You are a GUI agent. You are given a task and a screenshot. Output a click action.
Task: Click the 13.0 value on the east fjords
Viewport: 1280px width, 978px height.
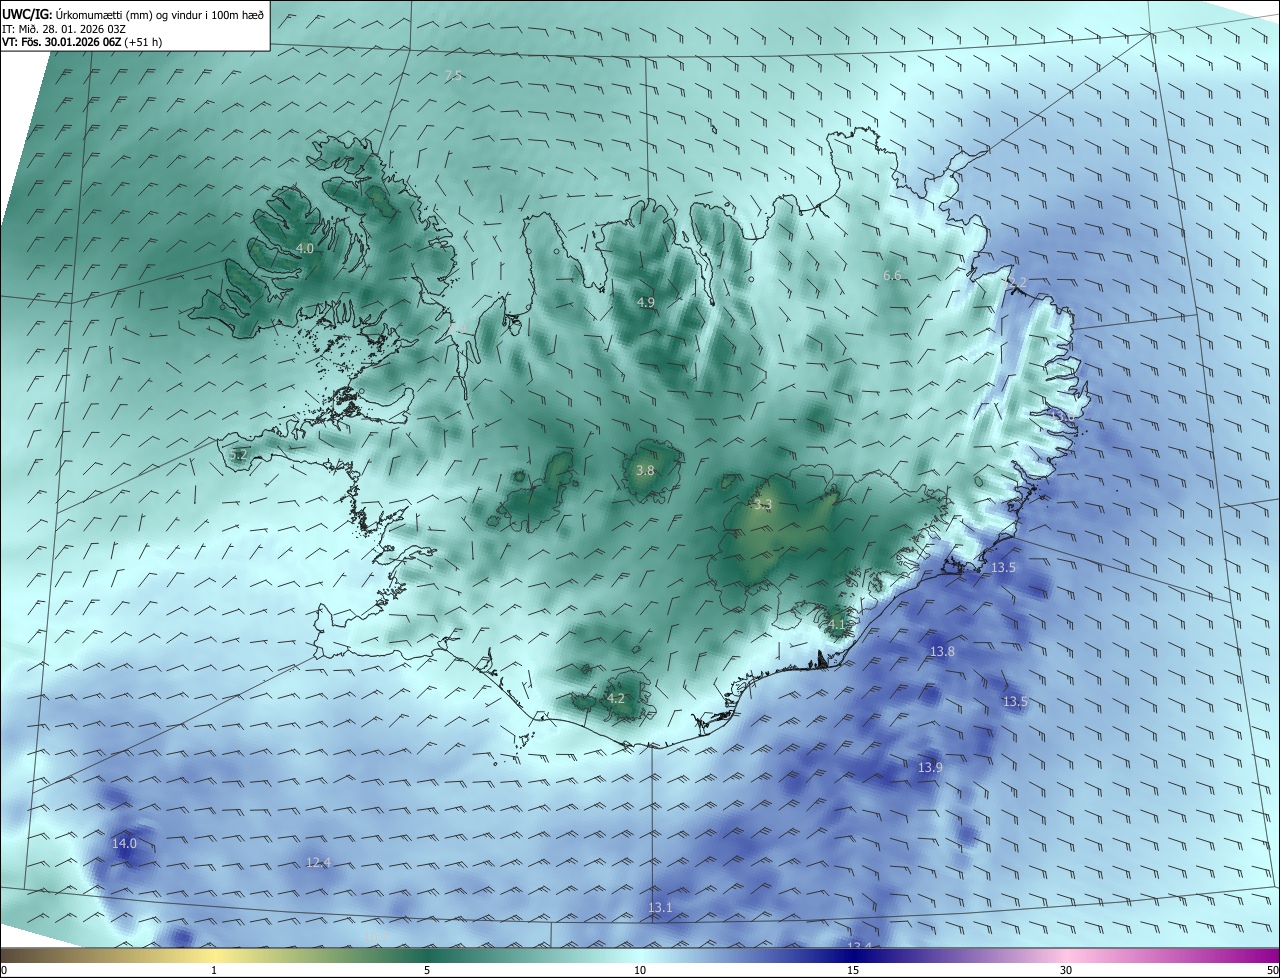(1062, 415)
